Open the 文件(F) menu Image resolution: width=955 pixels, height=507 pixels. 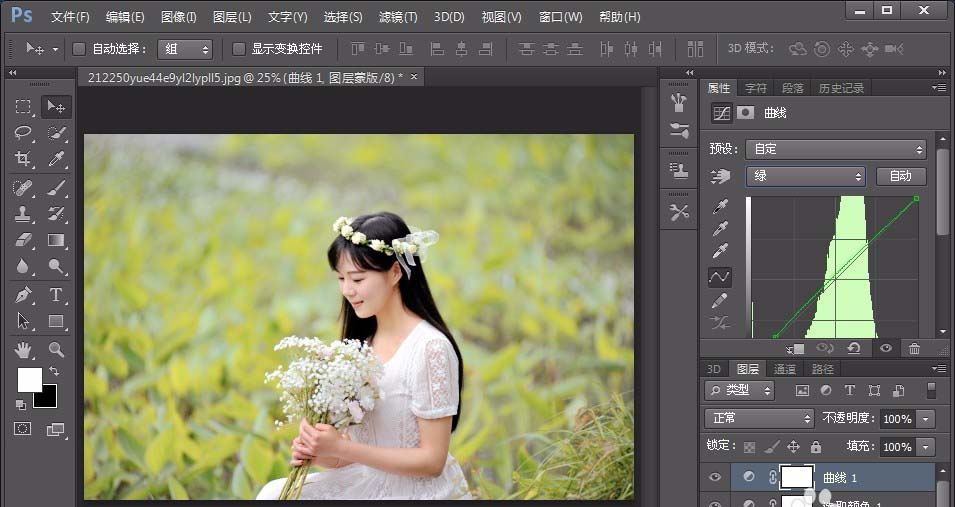click(70, 17)
